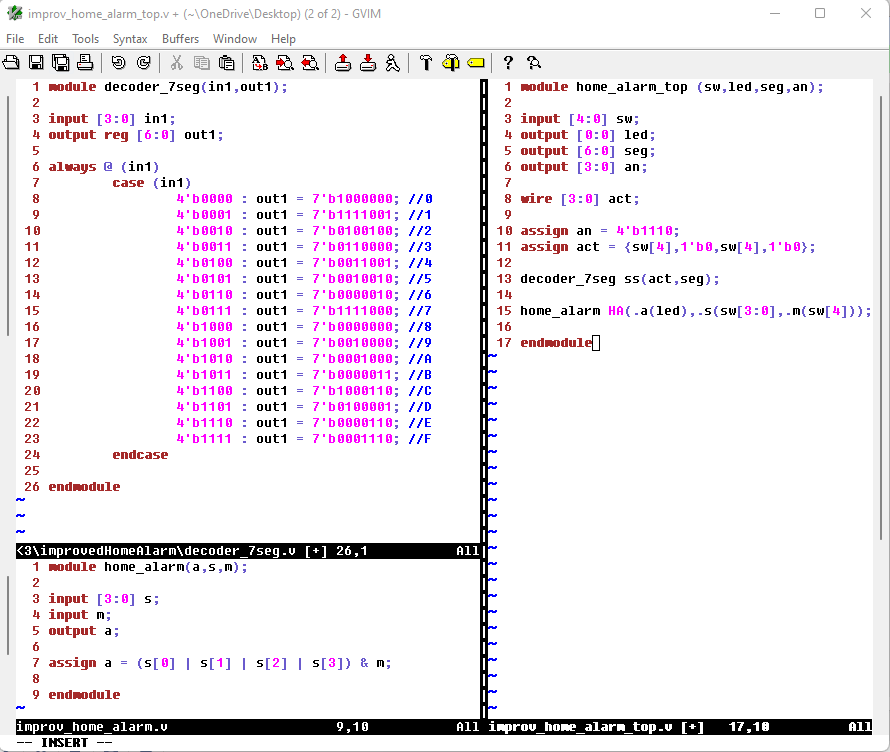Open Find and Replace toolbar icon
Viewport: 890px width, 752px height.
pyautogui.click(x=260, y=63)
